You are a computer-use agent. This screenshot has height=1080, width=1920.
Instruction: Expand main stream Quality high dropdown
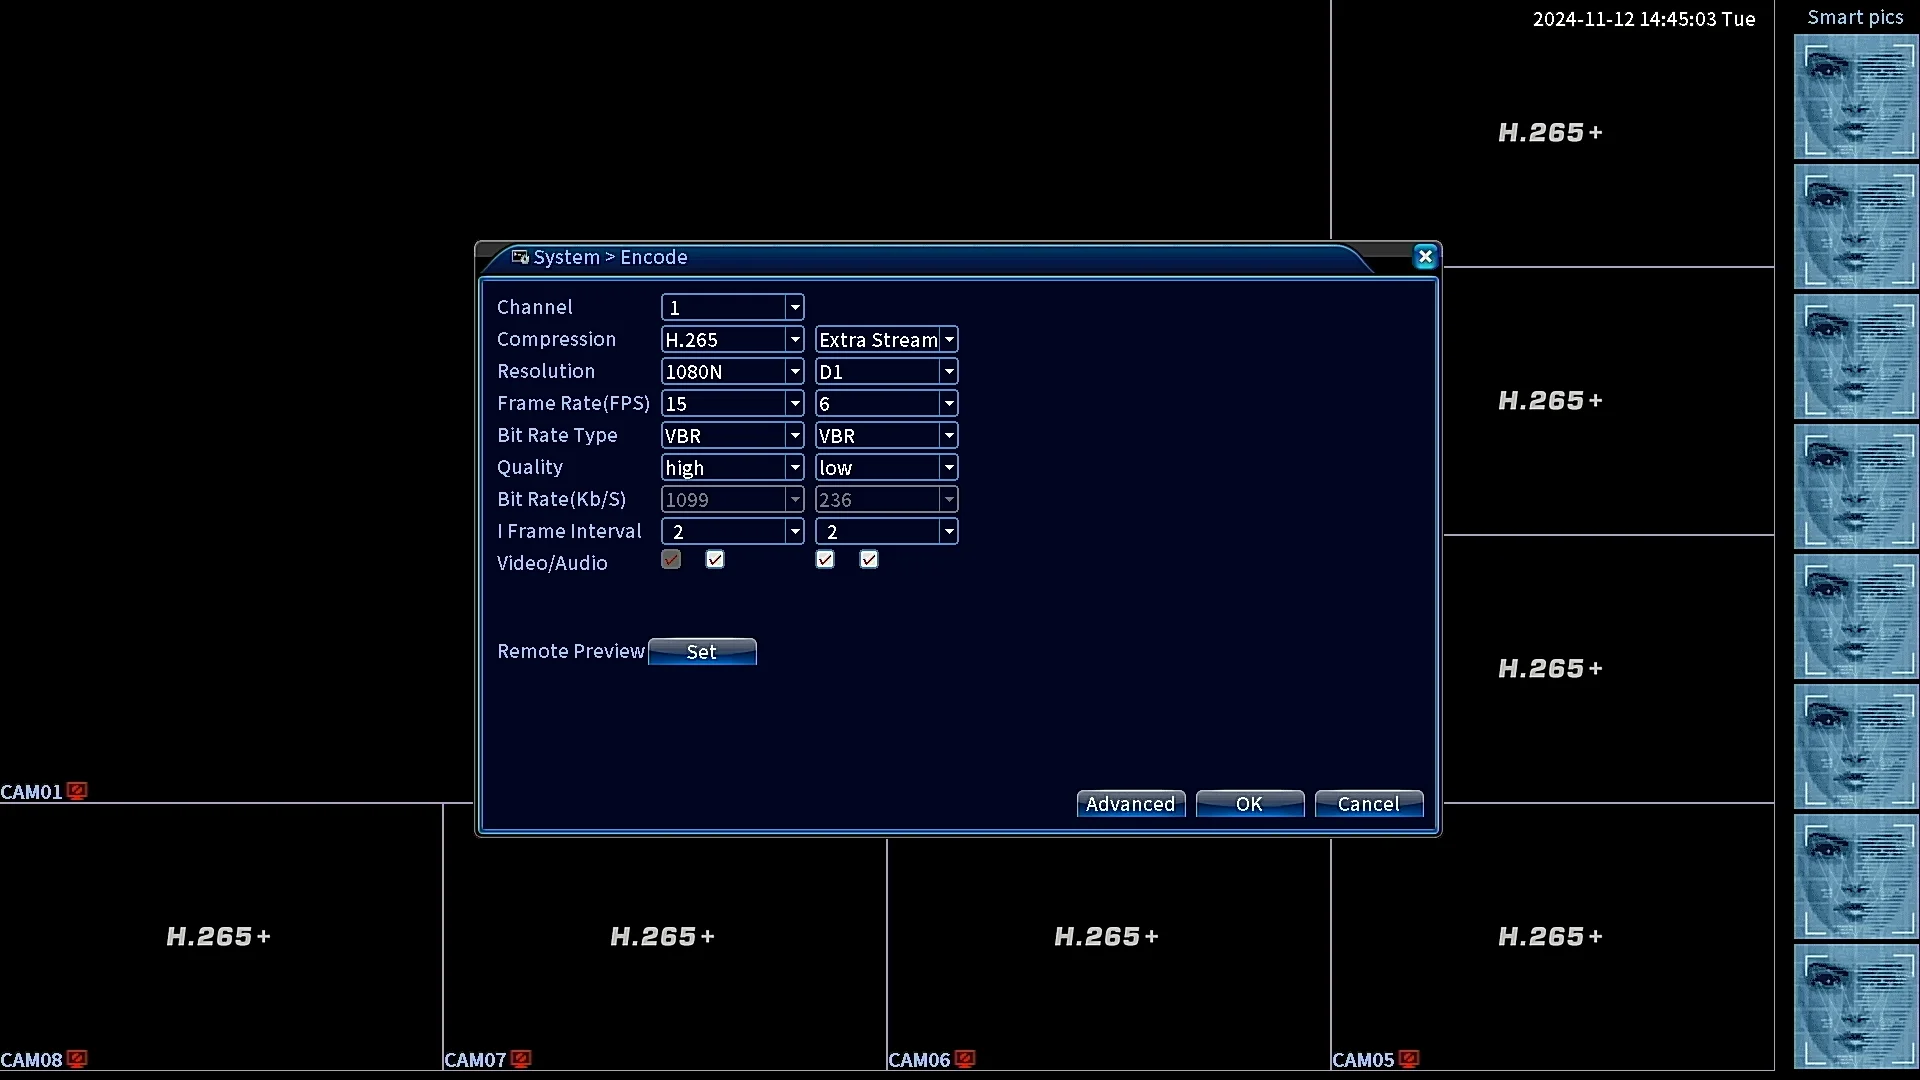tap(795, 468)
